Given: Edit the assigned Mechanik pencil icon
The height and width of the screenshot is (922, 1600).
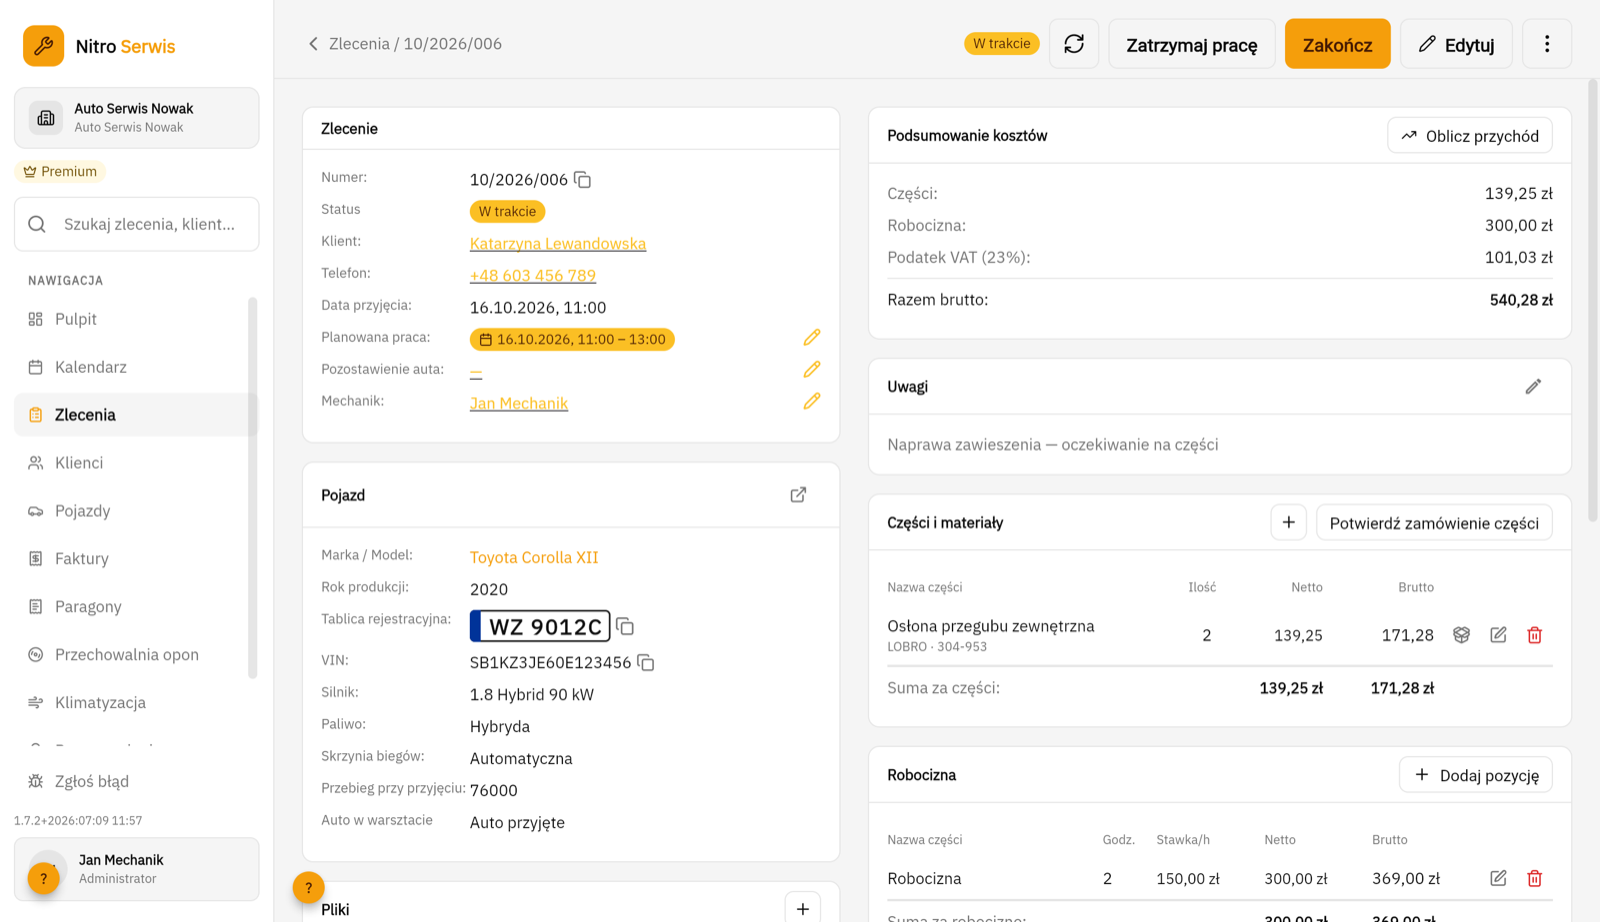Looking at the screenshot, I should point(812,402).
